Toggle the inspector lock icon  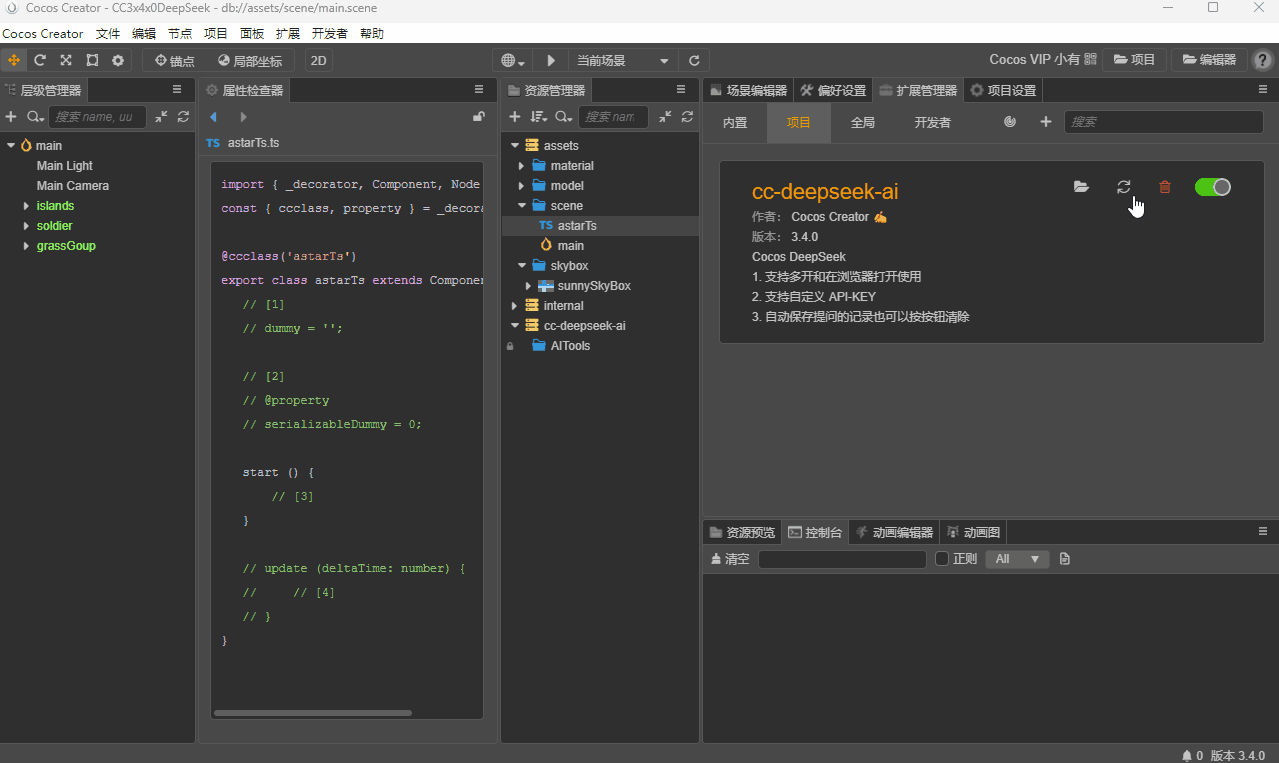[x=479, y=117]
